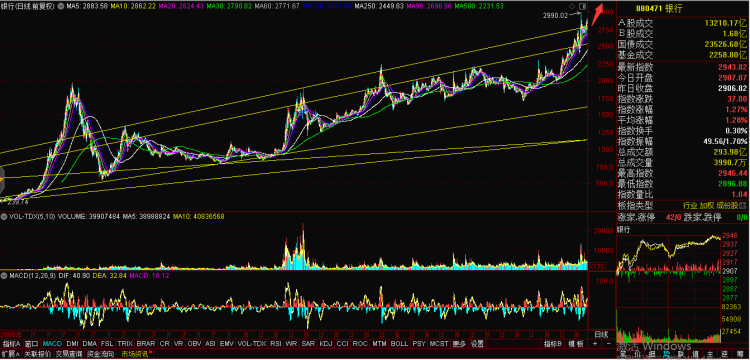Switch to the 资金流向 tab
Screen dimensions: 750x360
(101, 354)
